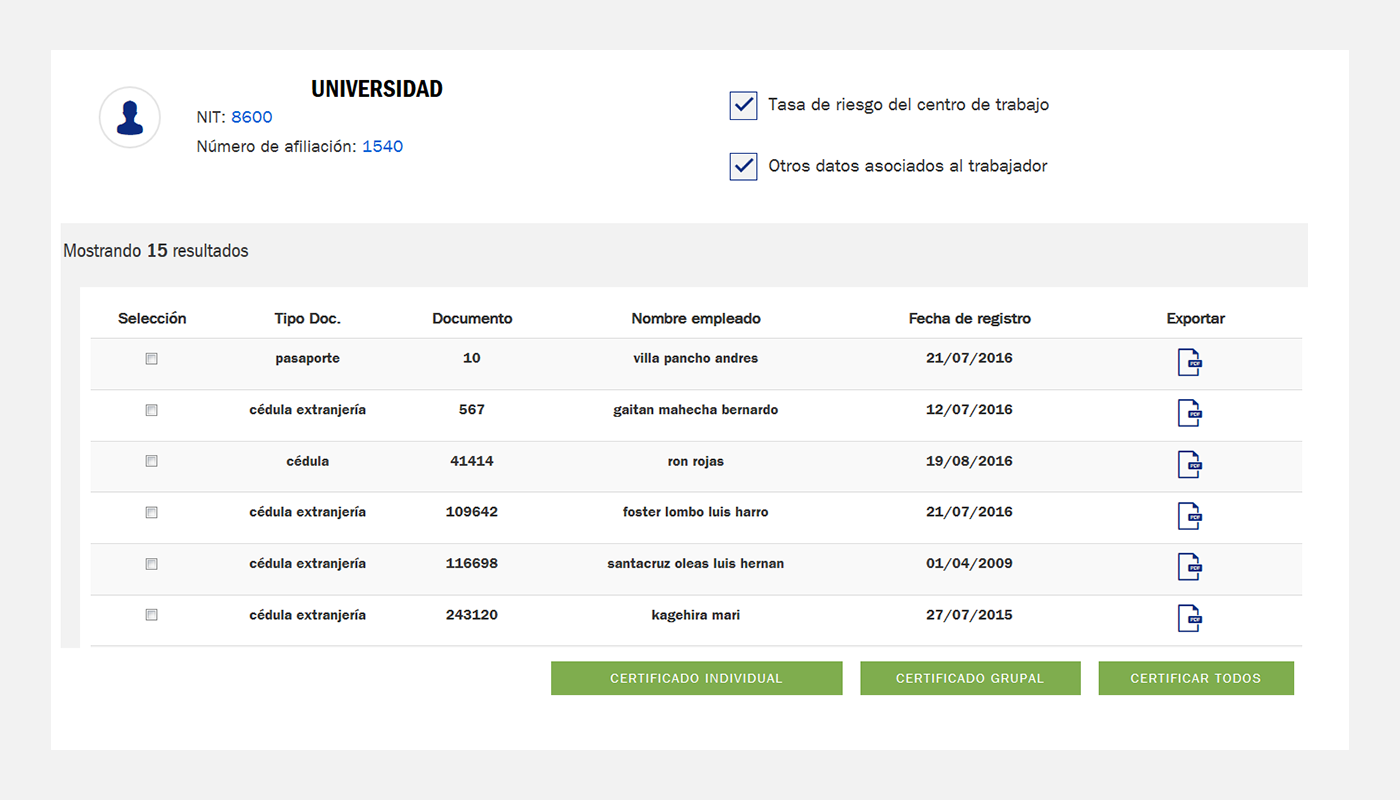
Task: Select employee ron rojas checkbox
Action: (x=152, y=461)
